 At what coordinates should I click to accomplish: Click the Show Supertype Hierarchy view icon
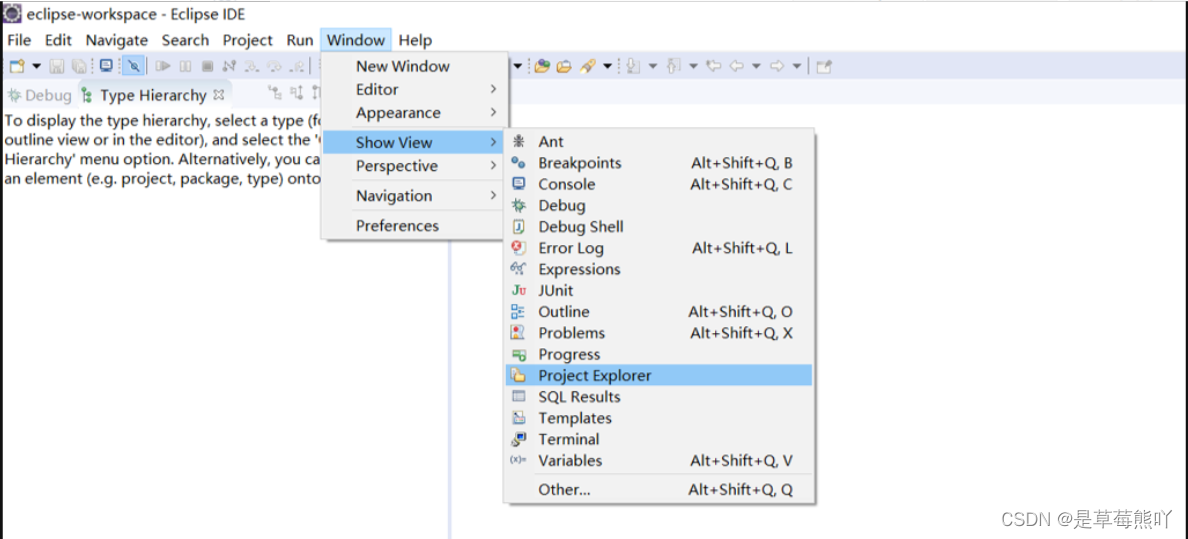(297, 94)
